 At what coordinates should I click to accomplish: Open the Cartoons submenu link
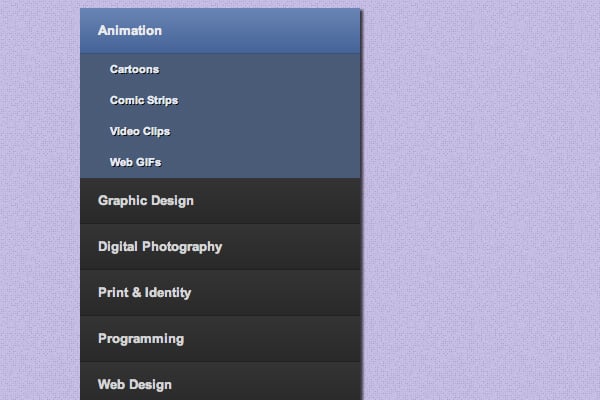(x=220, y=69)
